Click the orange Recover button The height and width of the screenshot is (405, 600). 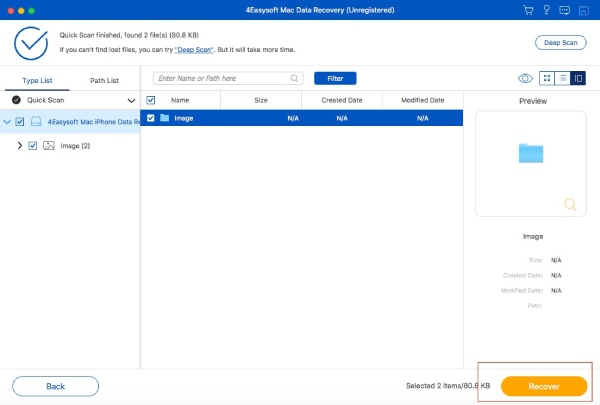coord(544,386)
